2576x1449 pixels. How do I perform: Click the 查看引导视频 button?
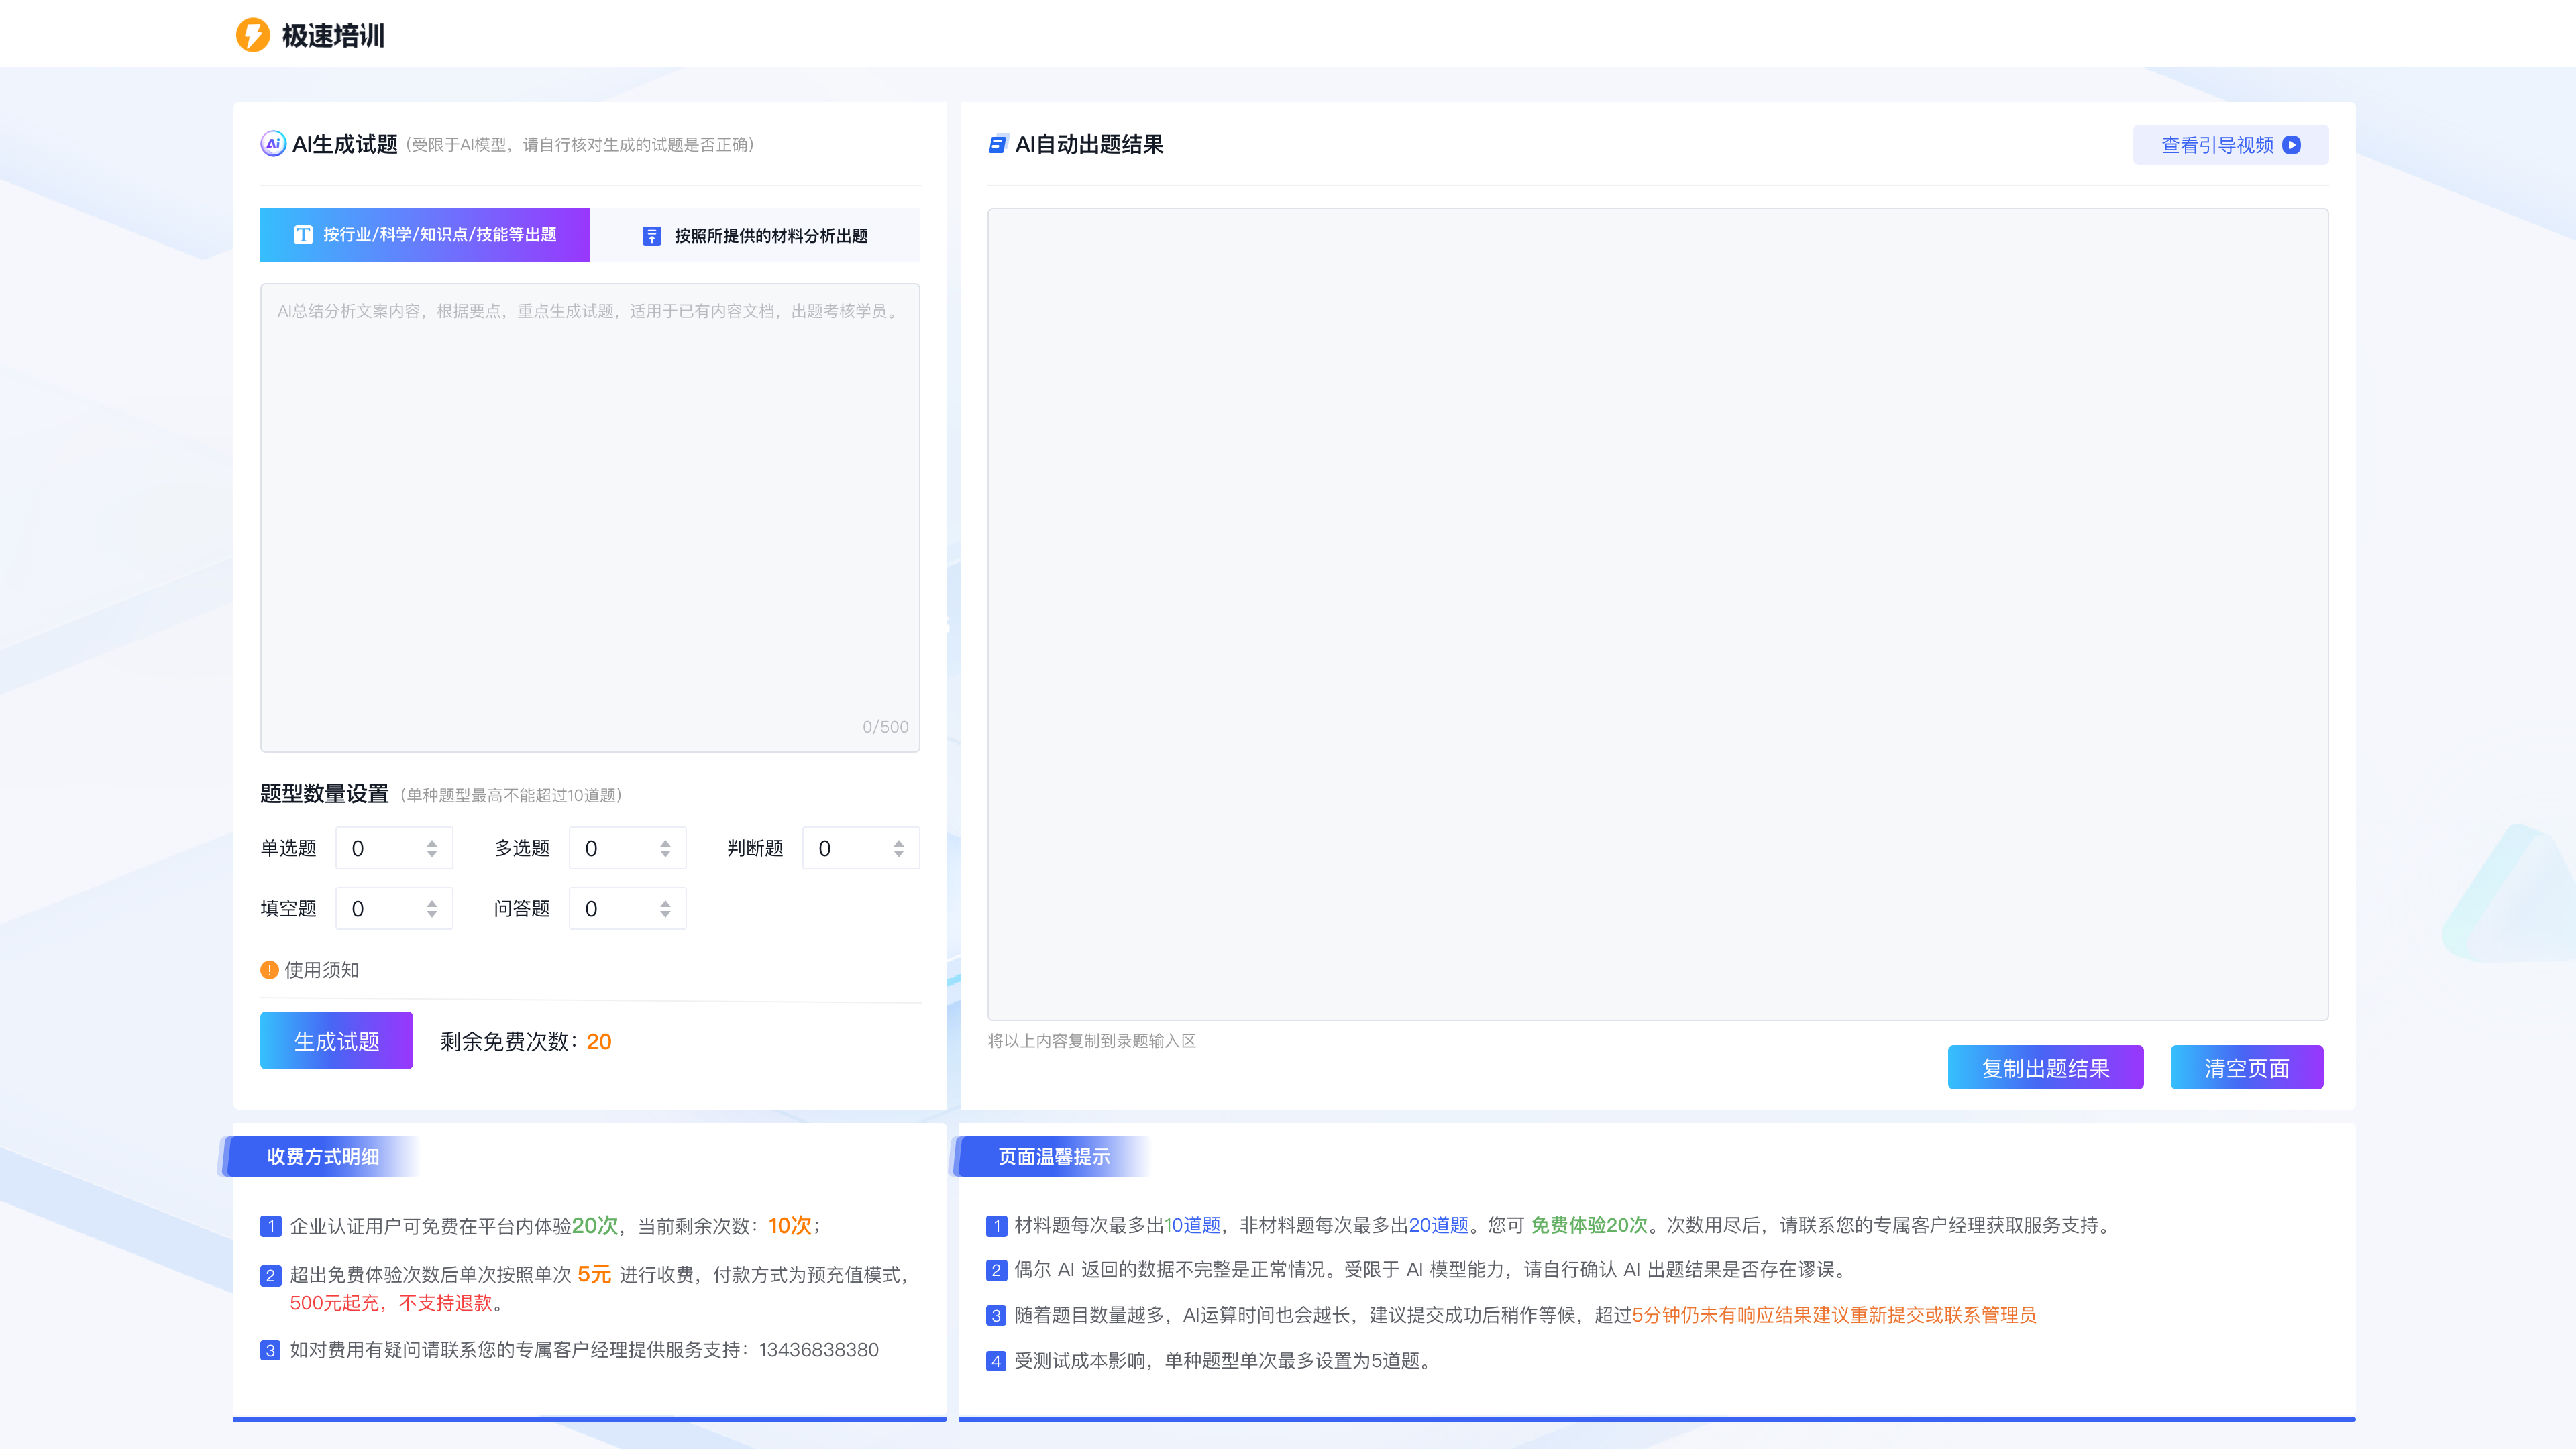coord(2230,145)
